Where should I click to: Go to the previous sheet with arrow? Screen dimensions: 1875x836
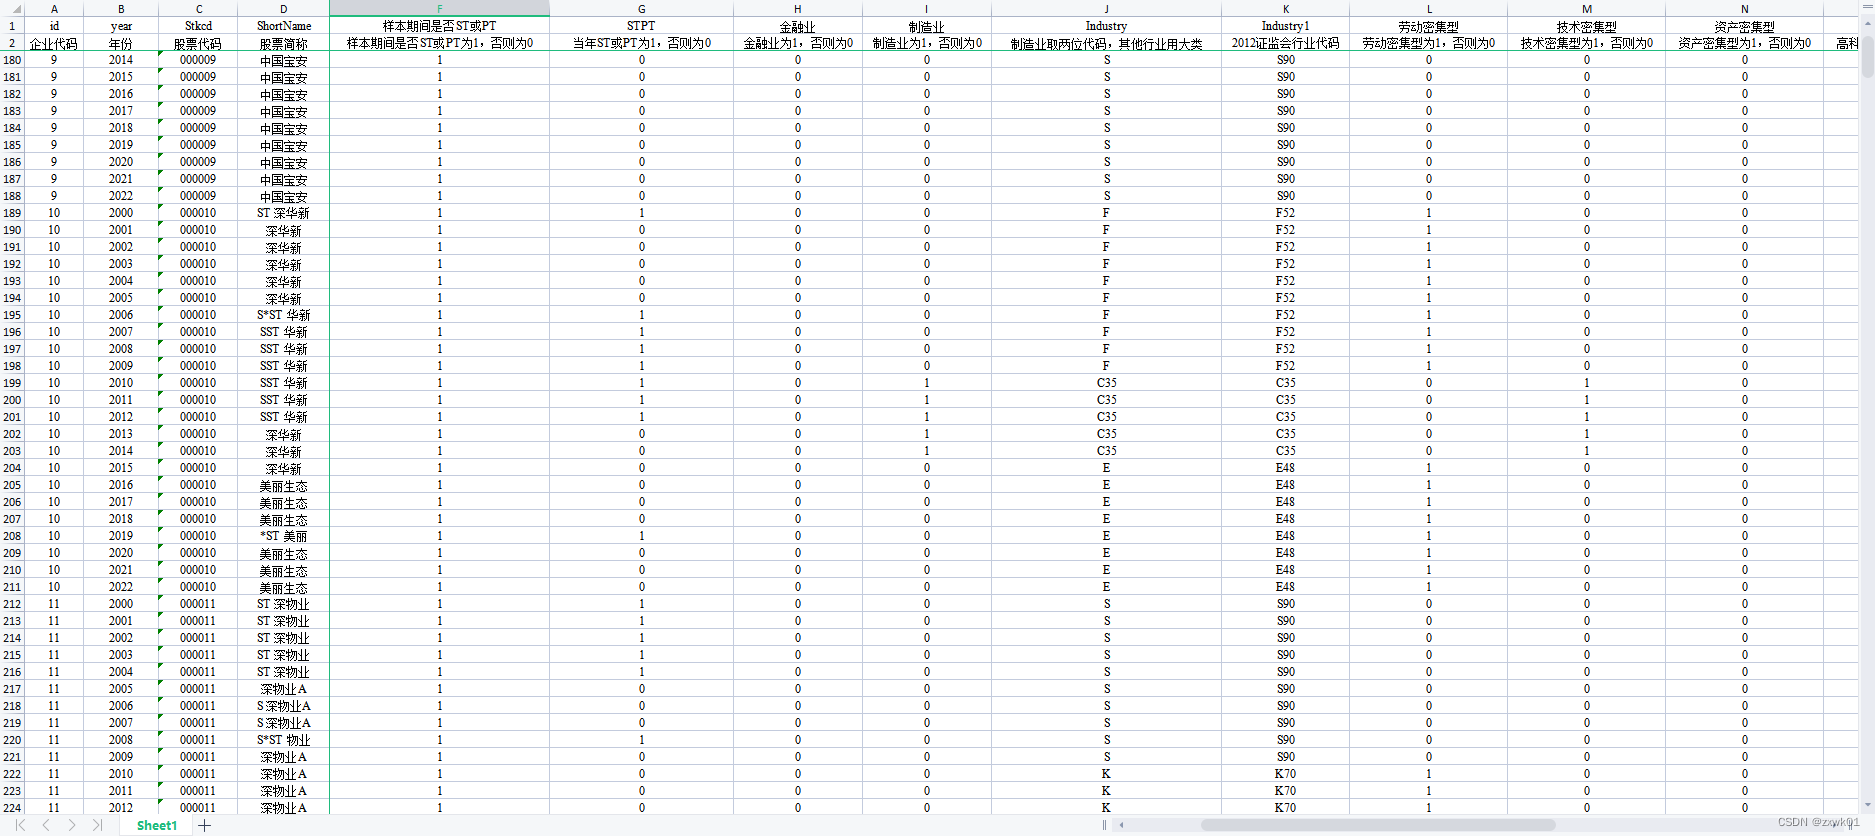pyautogui.click(x=46, y=825)
